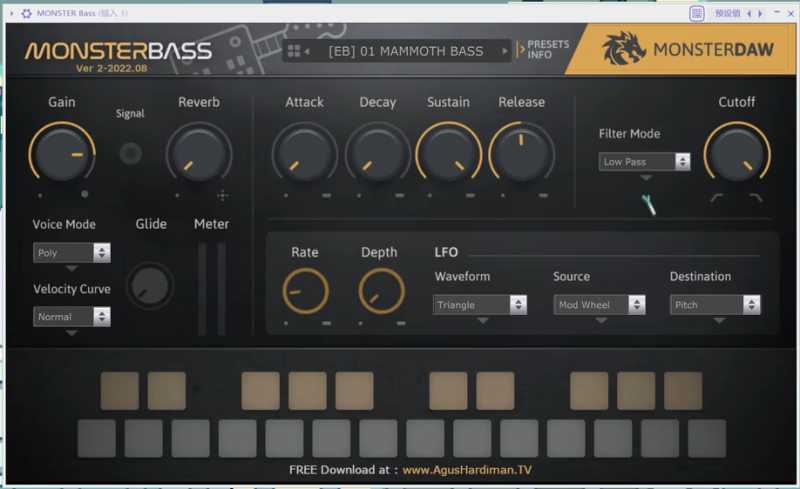Image resolution: width=800 pixels, height=489 pixels.
Task: Open the LFO Source Mod Wheel dropdown
Action: coord(600,305)
